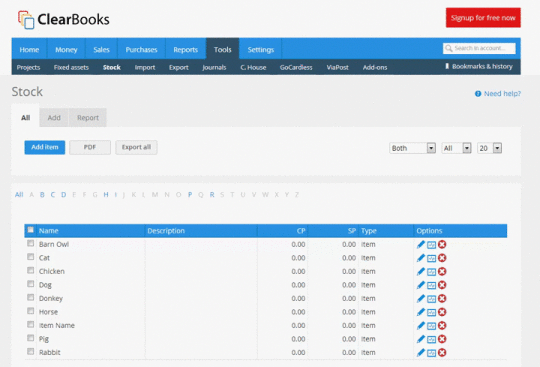The image size is (540, 367).
Task: Click Signup for free now button
Action: (483, 18)
